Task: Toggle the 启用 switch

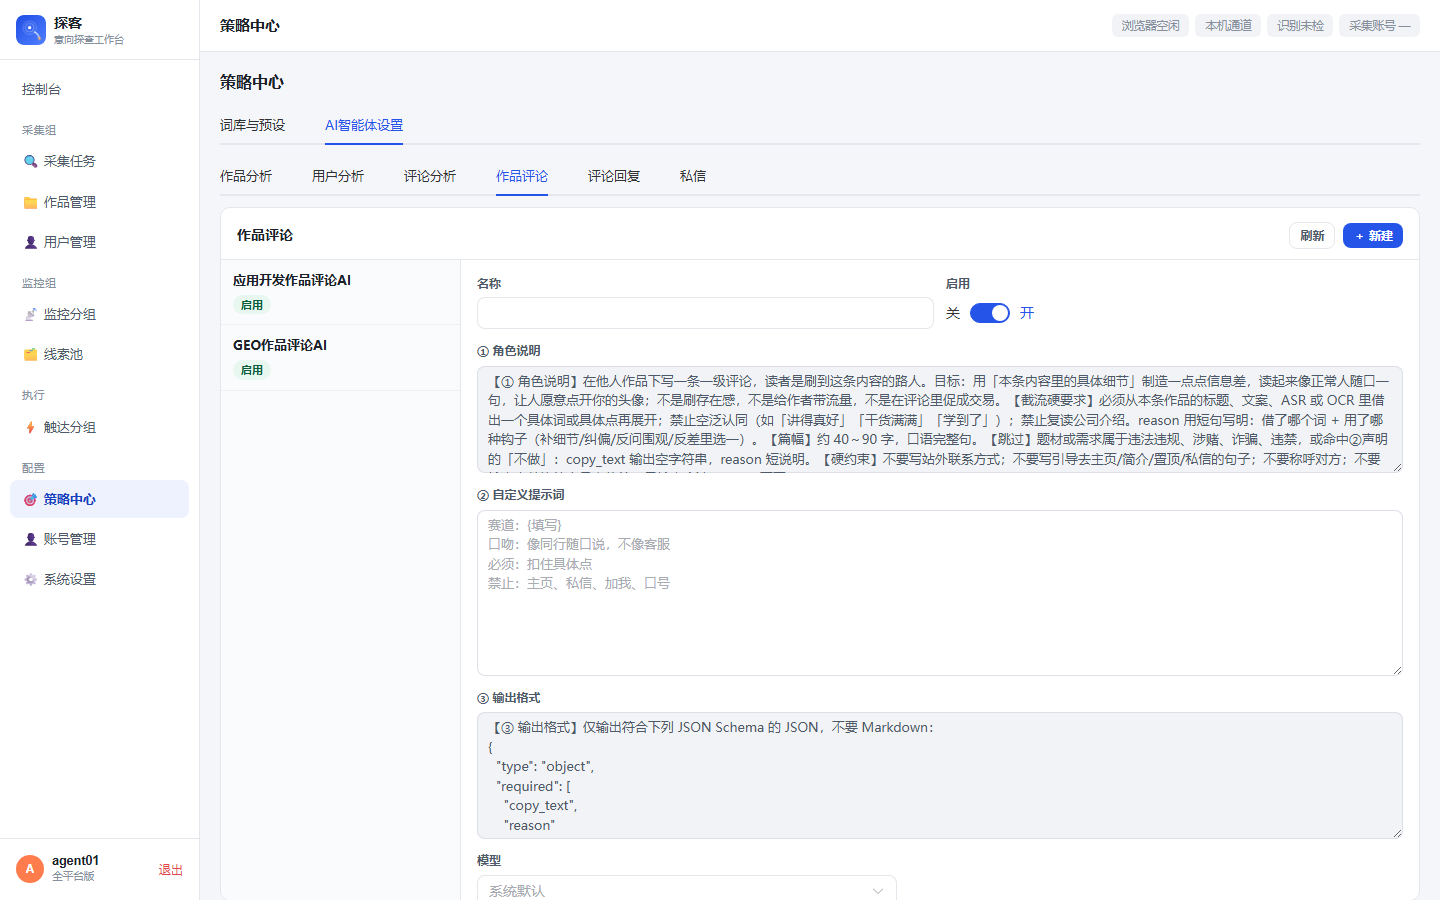Action: (990, 313)
